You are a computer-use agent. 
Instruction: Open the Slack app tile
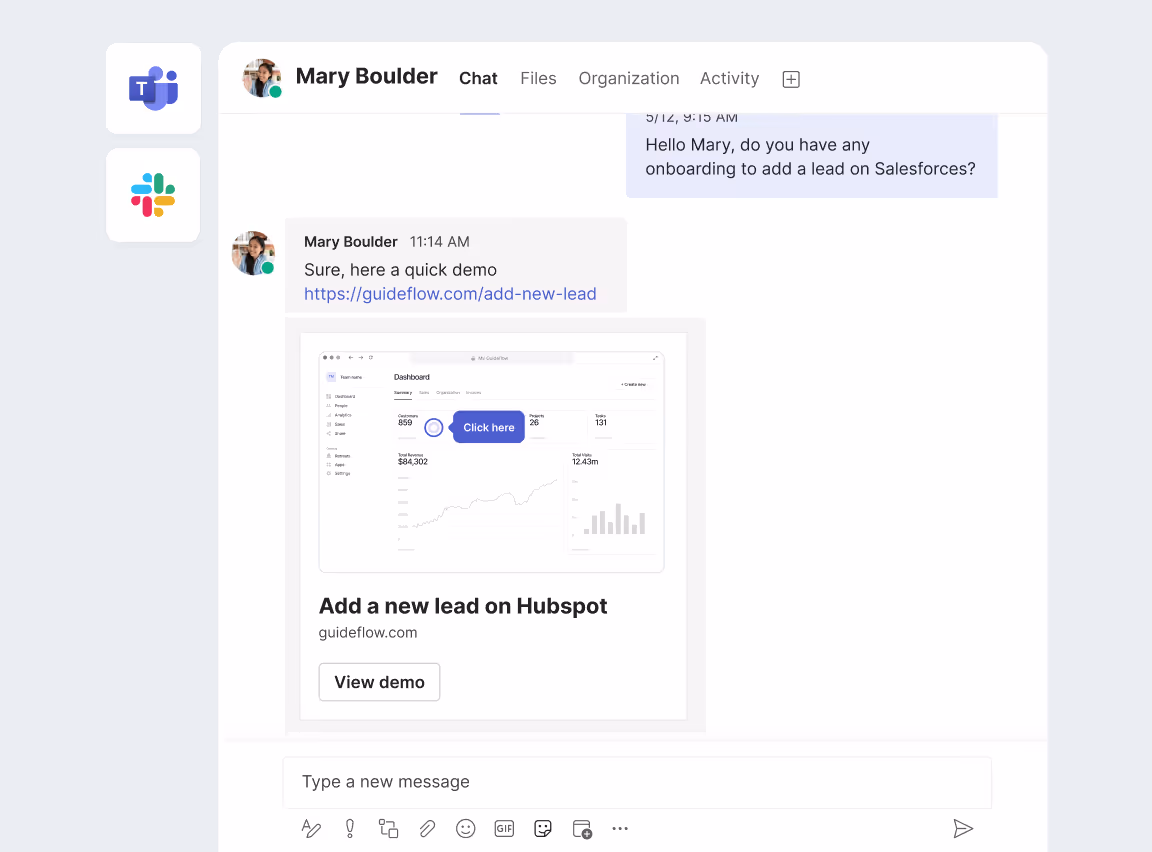tap(153, 195)
